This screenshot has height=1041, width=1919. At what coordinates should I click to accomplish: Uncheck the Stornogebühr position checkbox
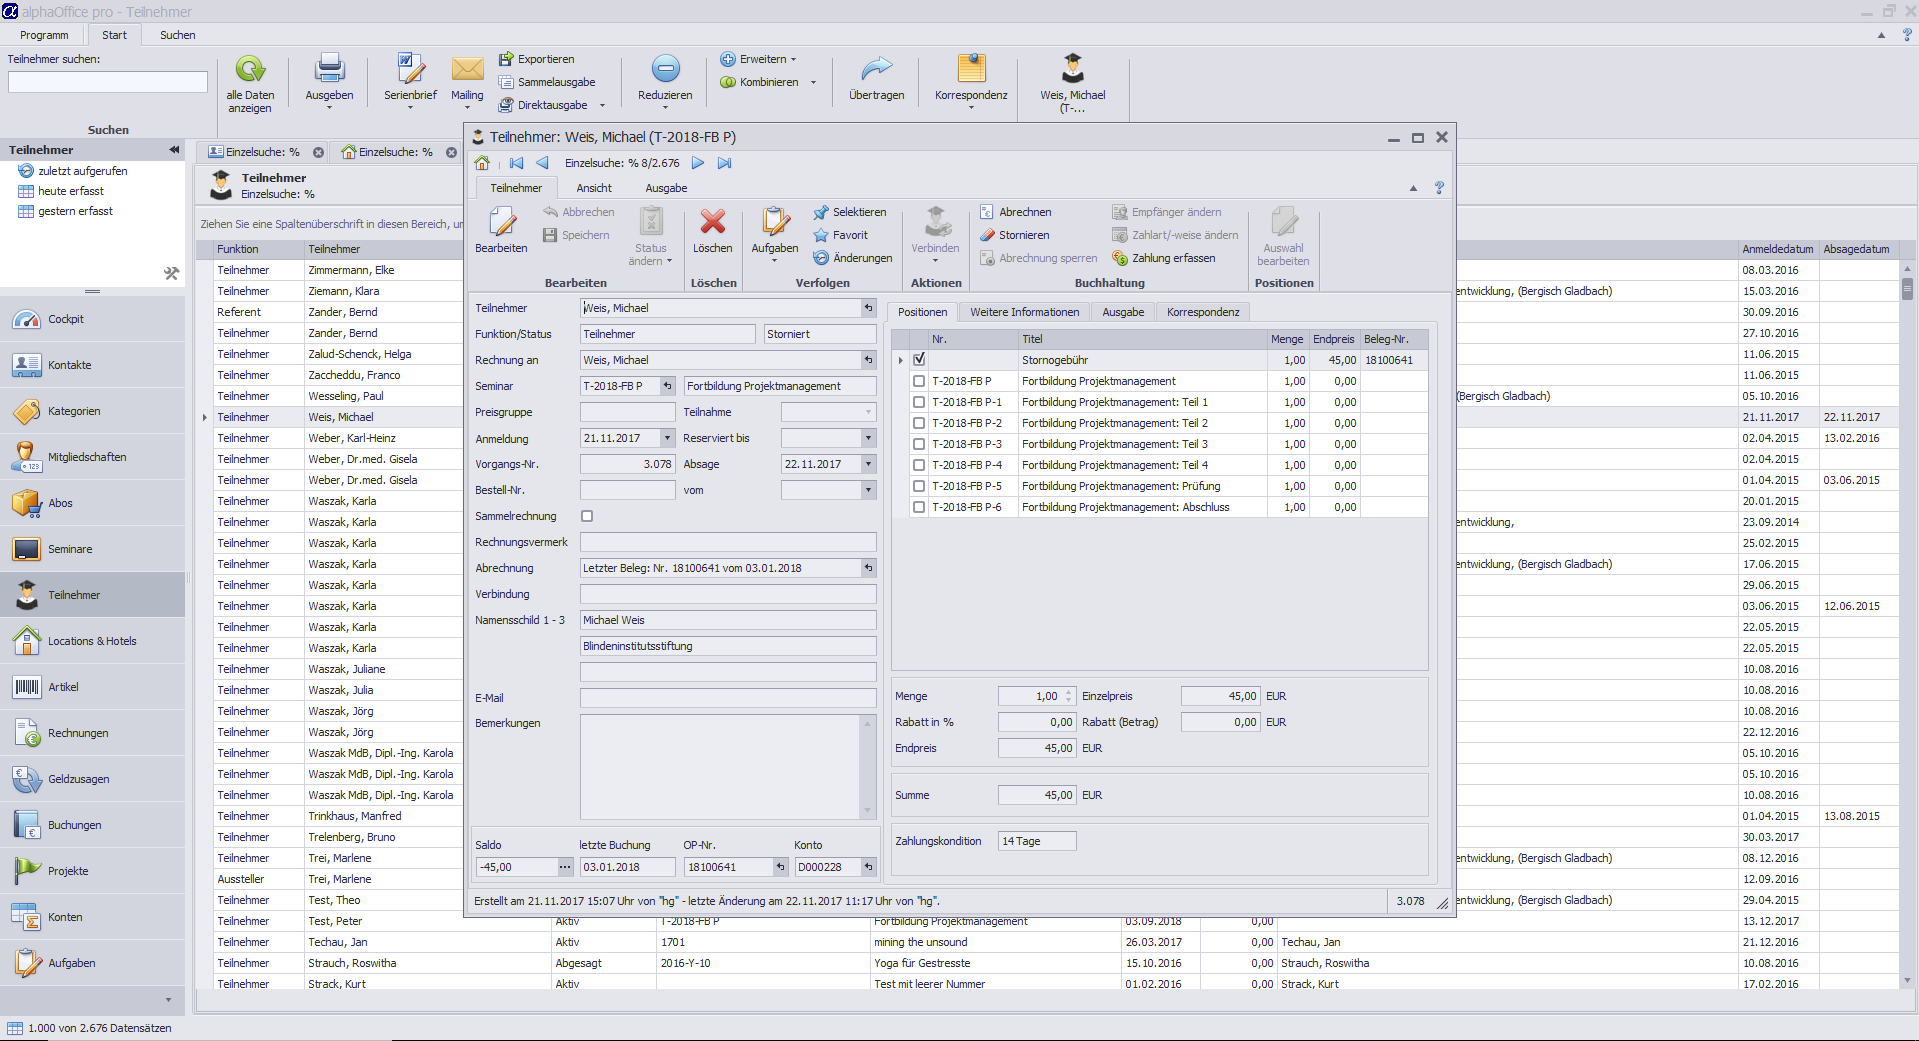pos(919,360)
